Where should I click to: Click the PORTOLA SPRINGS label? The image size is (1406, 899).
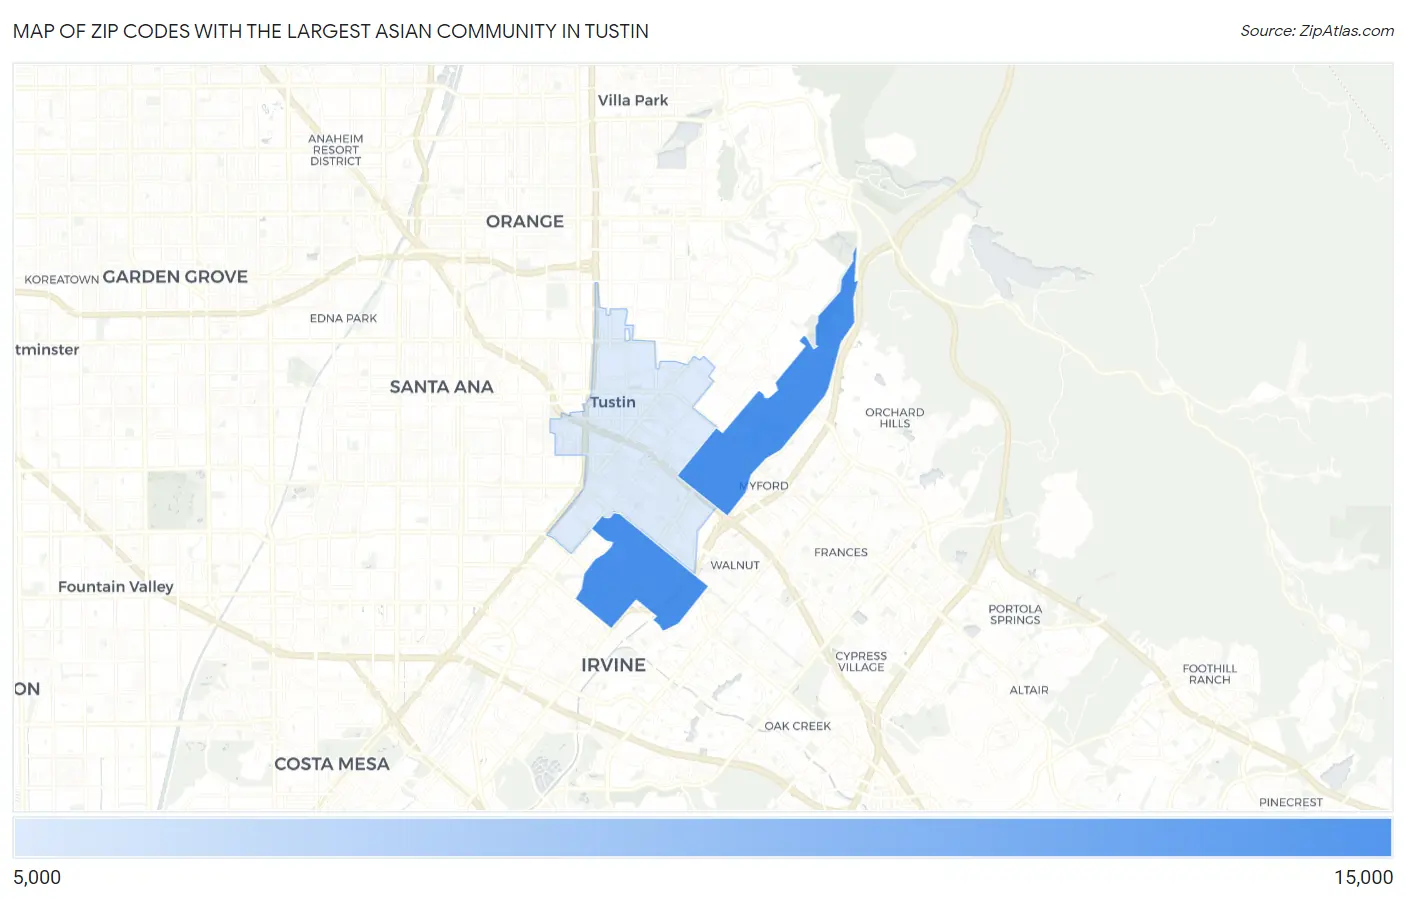(x=1015, y=615)
